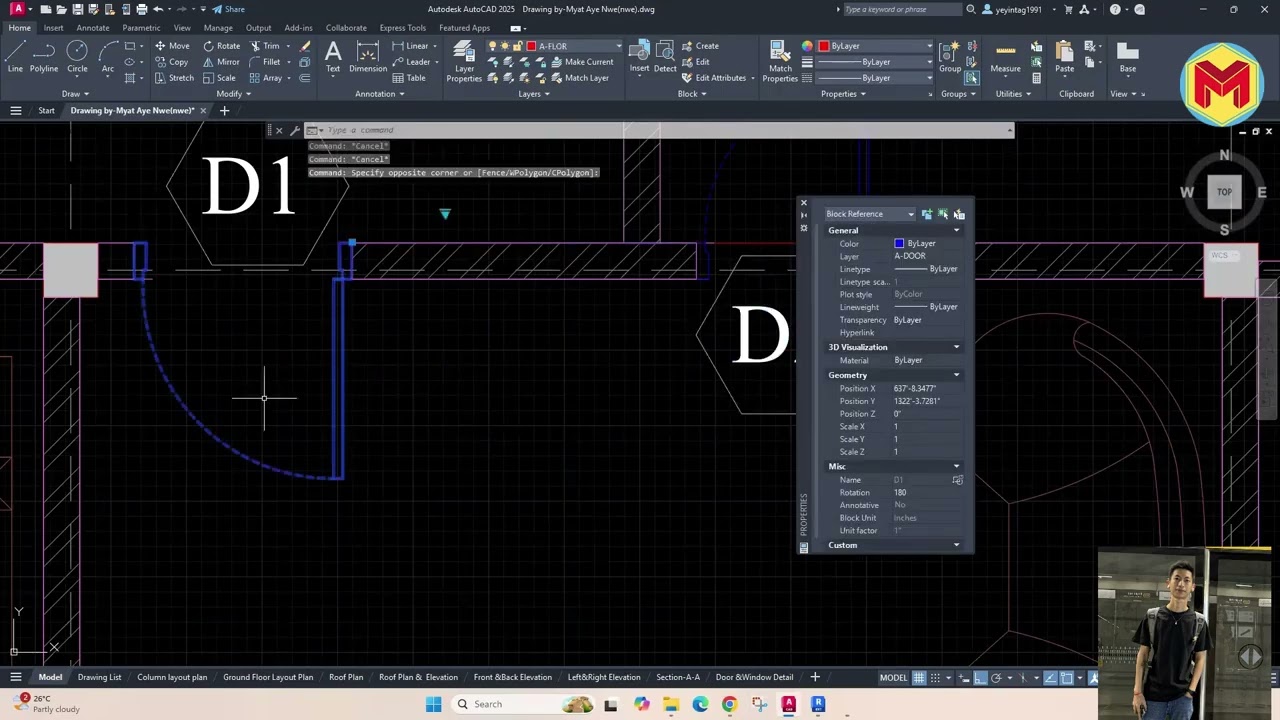Select the Line drawing tool

coord(15,57)
